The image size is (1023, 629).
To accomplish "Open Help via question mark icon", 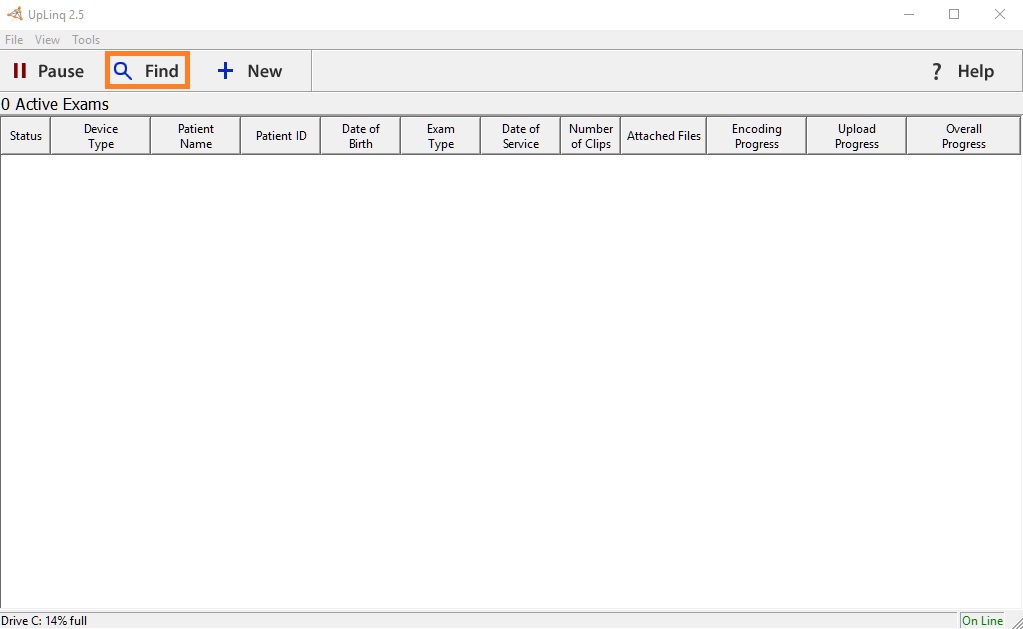I will pyautogui.click(x=937, y=71).
